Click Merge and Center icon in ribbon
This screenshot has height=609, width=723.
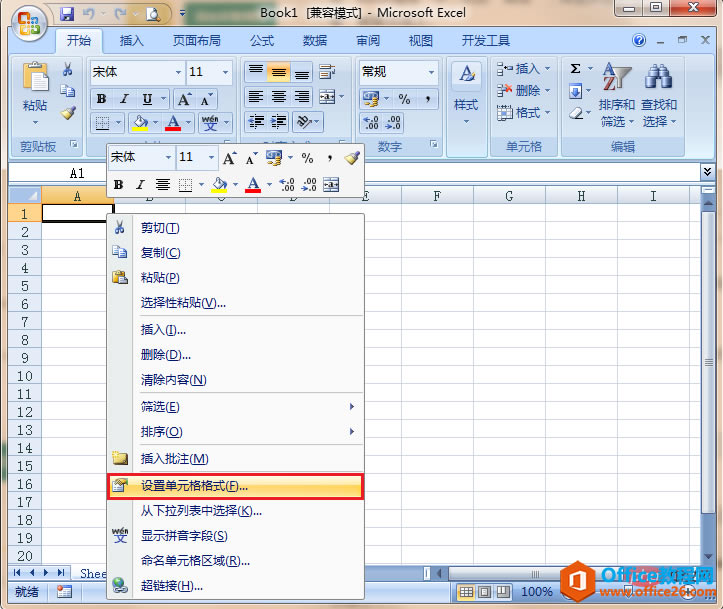coord(327,97)
